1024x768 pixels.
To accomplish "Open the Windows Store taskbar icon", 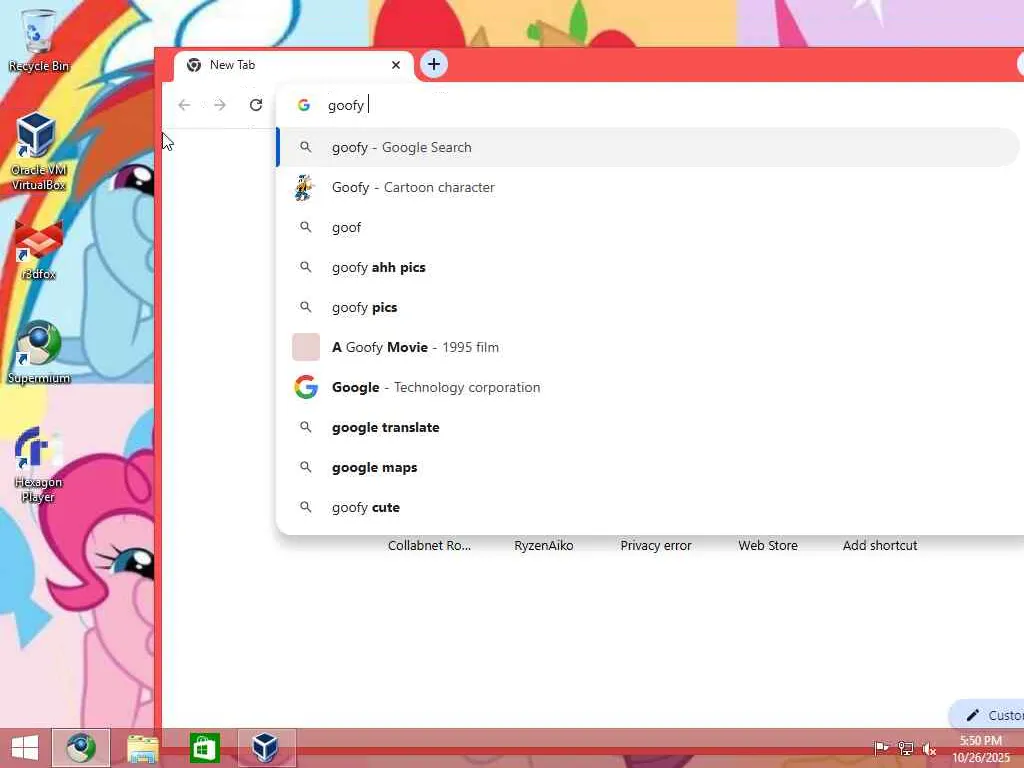I will (204, 748).
